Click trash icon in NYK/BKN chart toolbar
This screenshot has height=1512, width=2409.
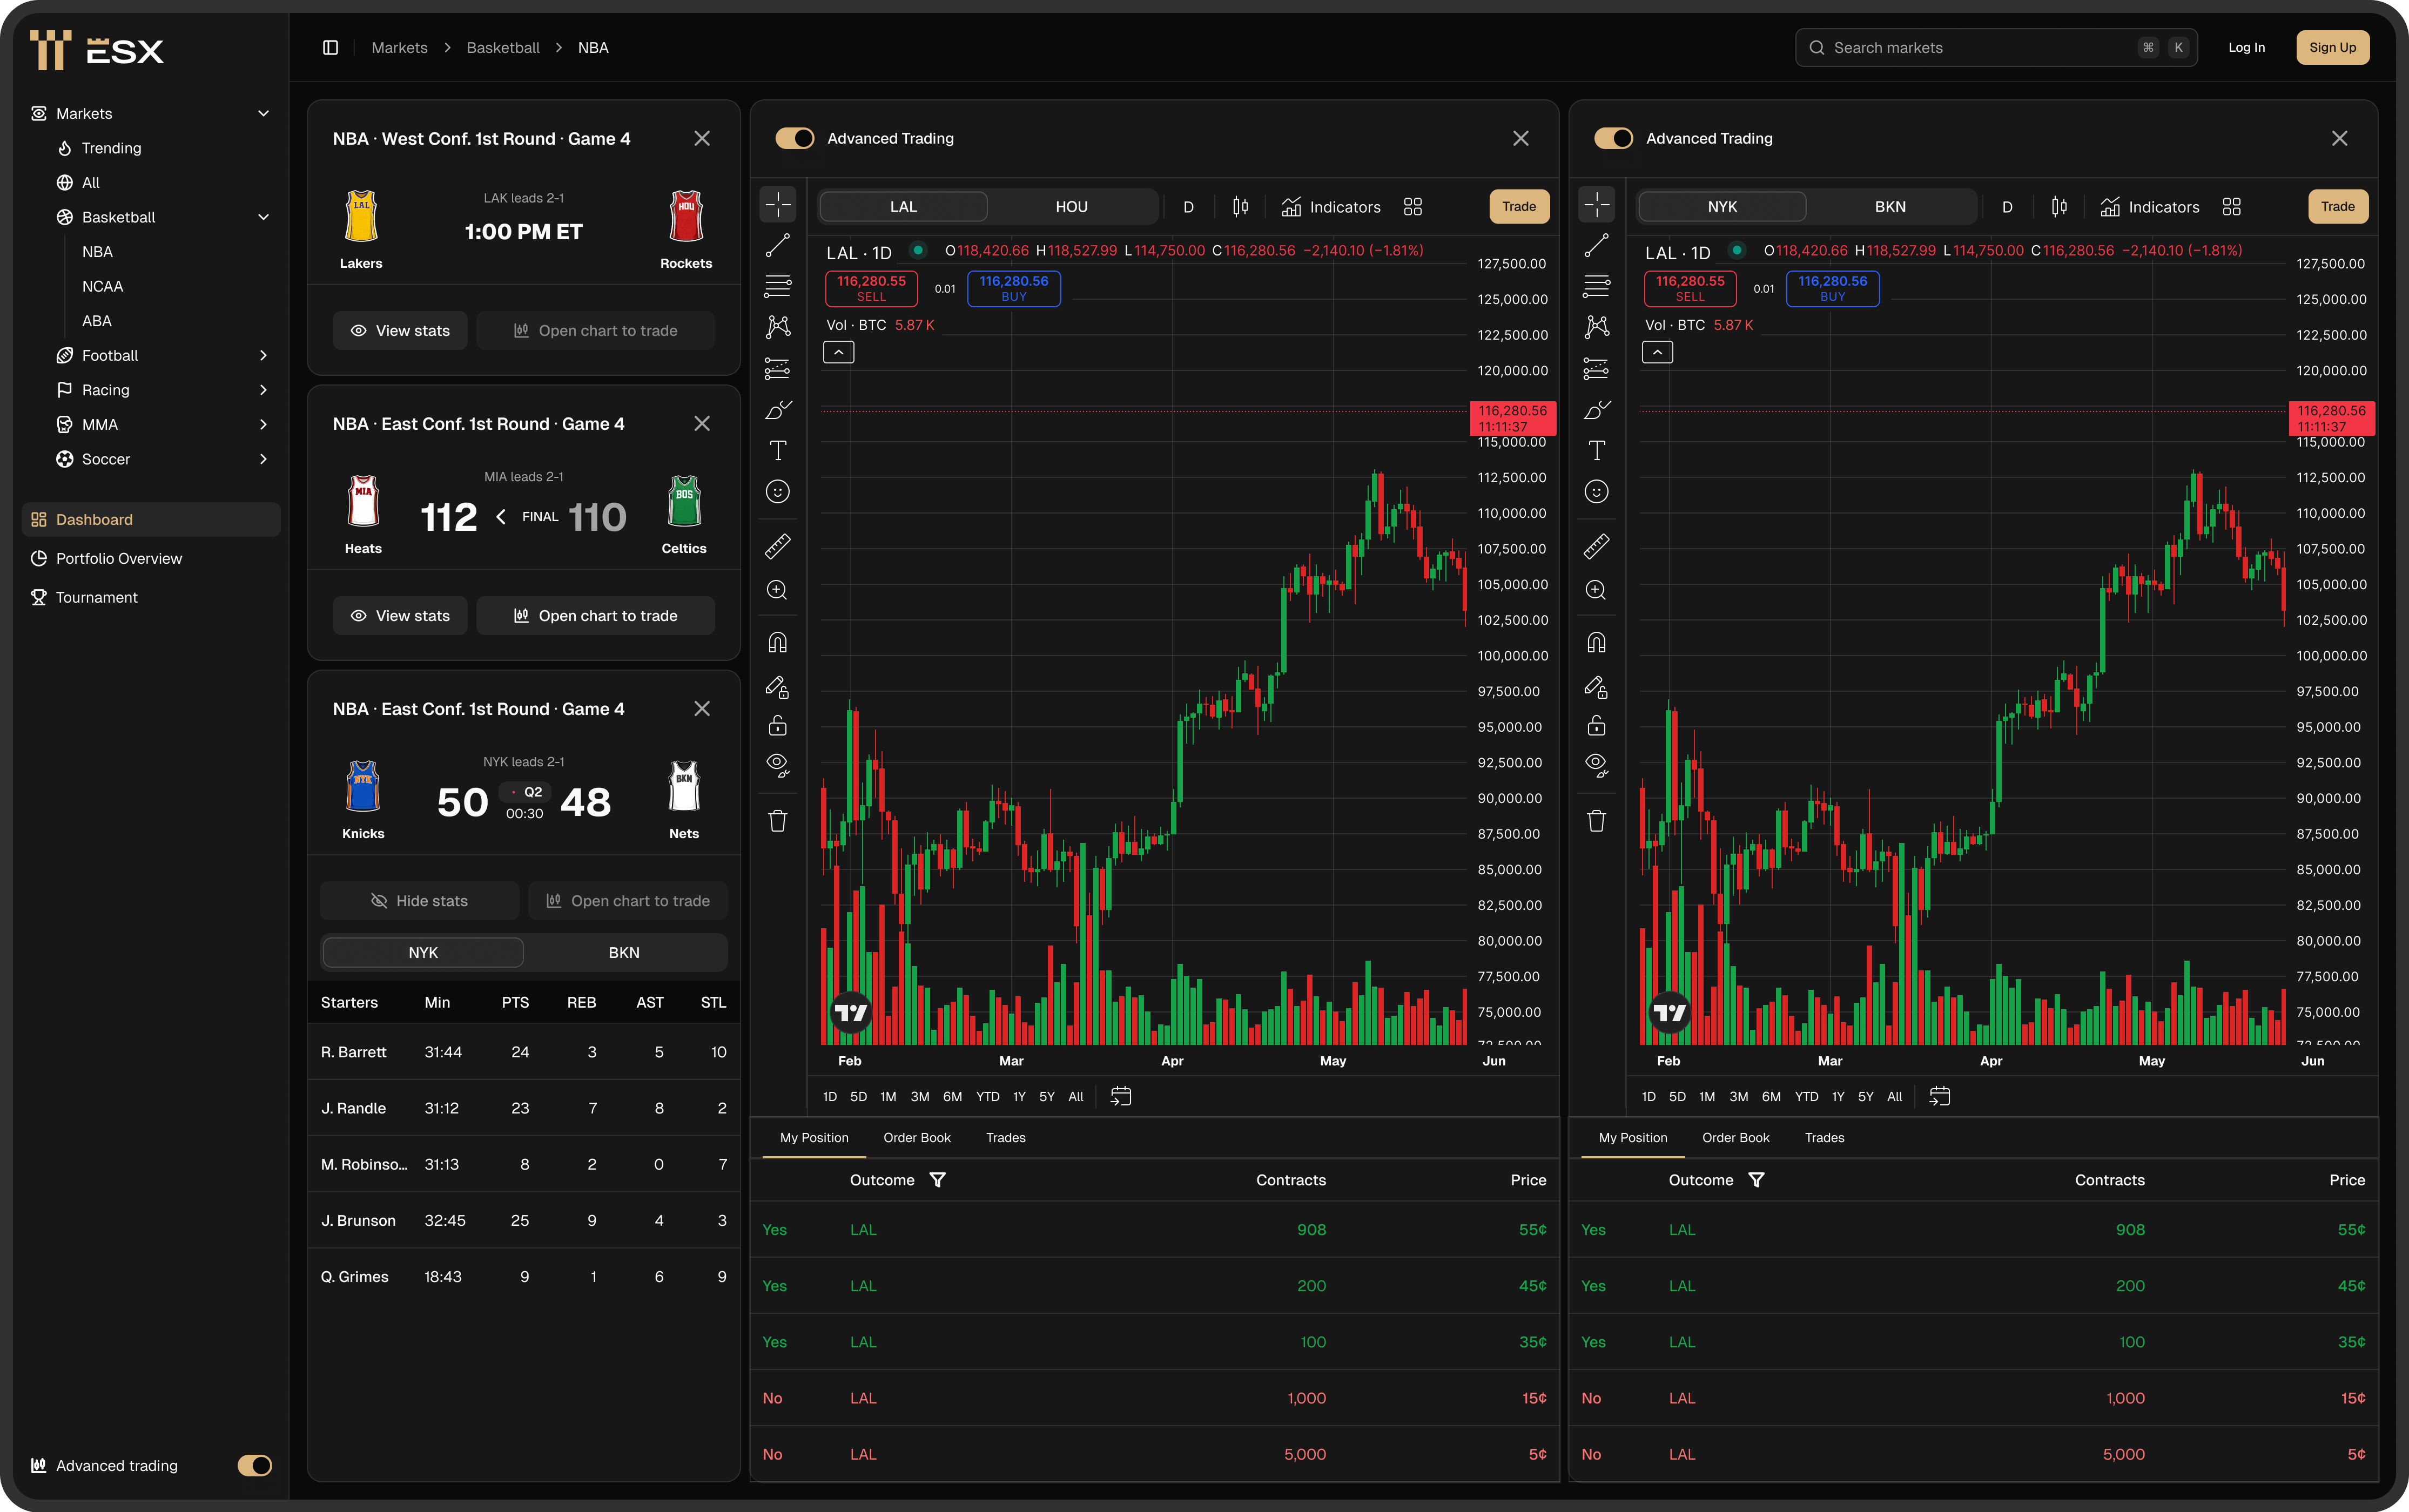tap(1596, 821)
